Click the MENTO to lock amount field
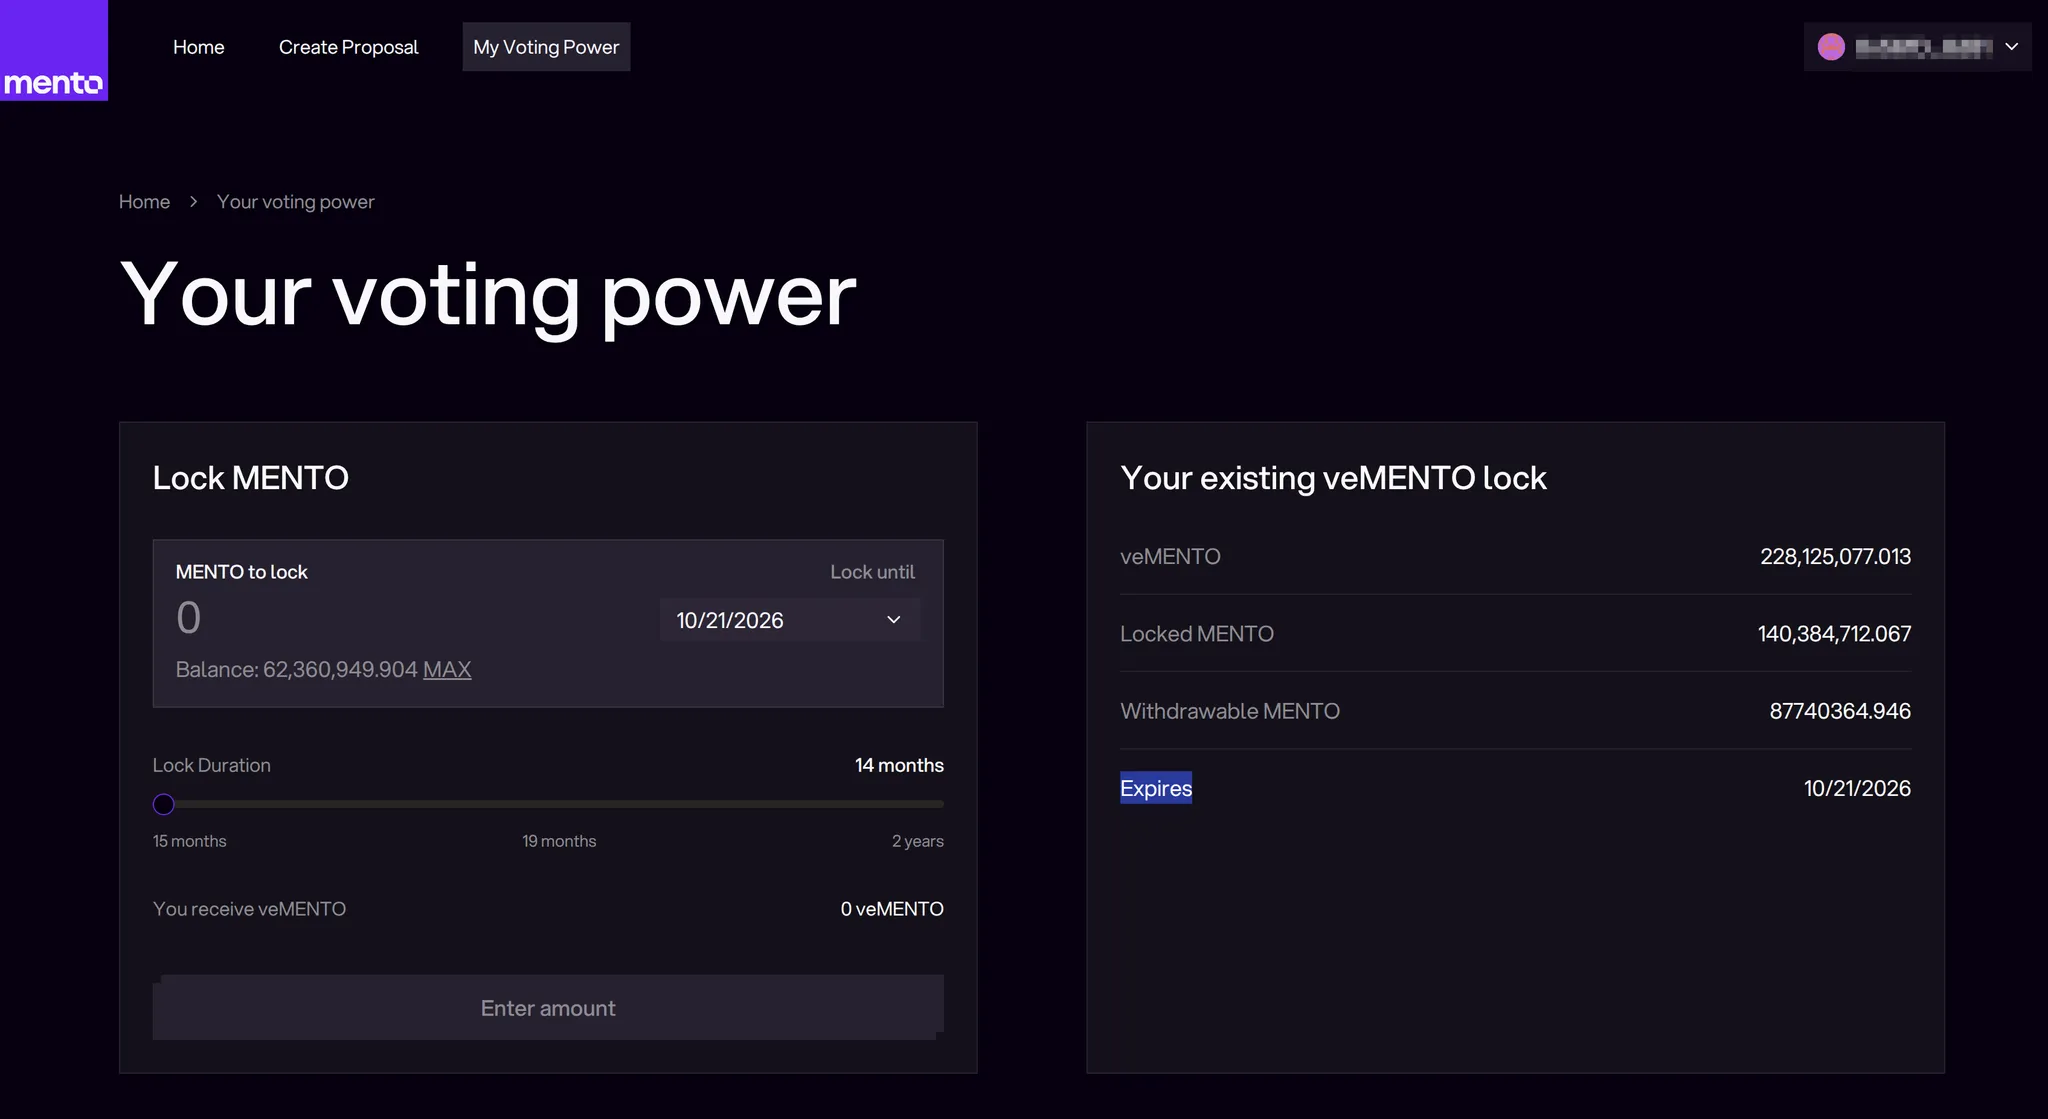The width and height of the screenshot is (2048, 1119). click(400, 618)
